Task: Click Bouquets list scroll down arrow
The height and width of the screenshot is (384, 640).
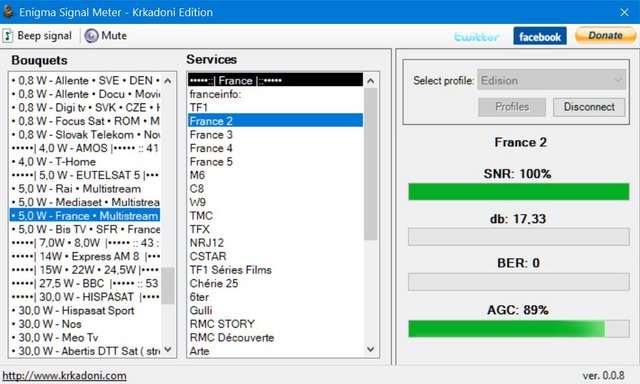Action: (167, 350)
